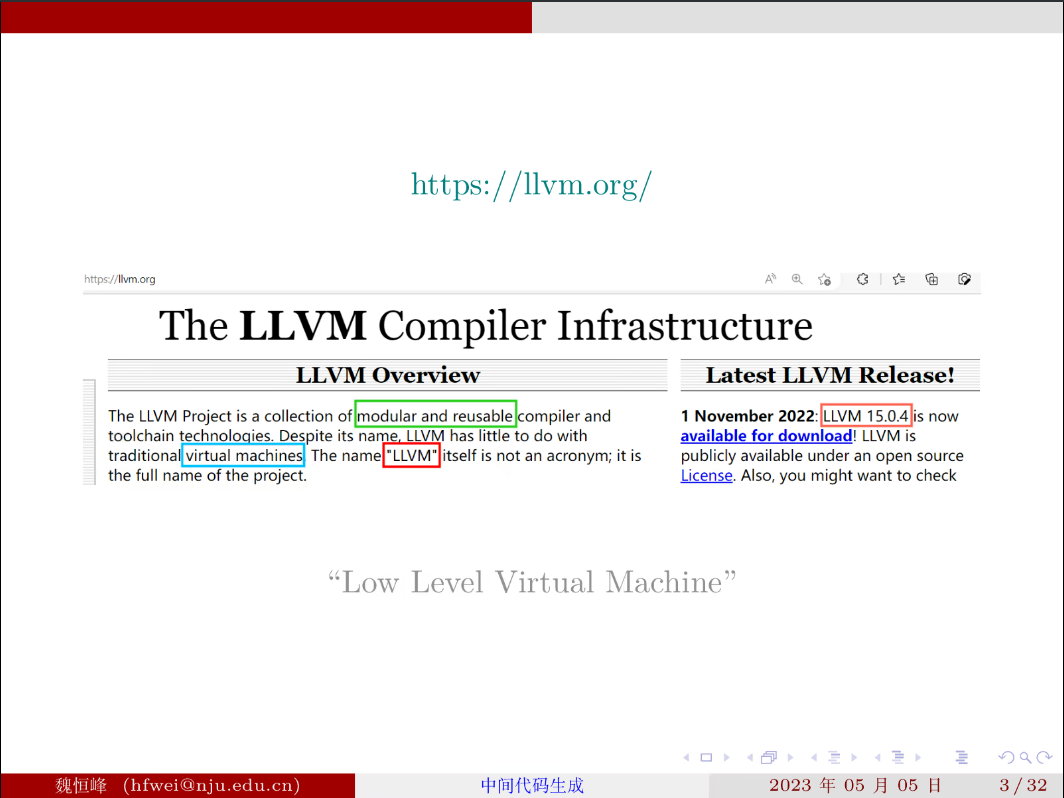This screenshot has height=798, width=1064.
Task: Click the Beamer go-back curved arrow
Action: pyautogui.click(x=1006, y=757)
